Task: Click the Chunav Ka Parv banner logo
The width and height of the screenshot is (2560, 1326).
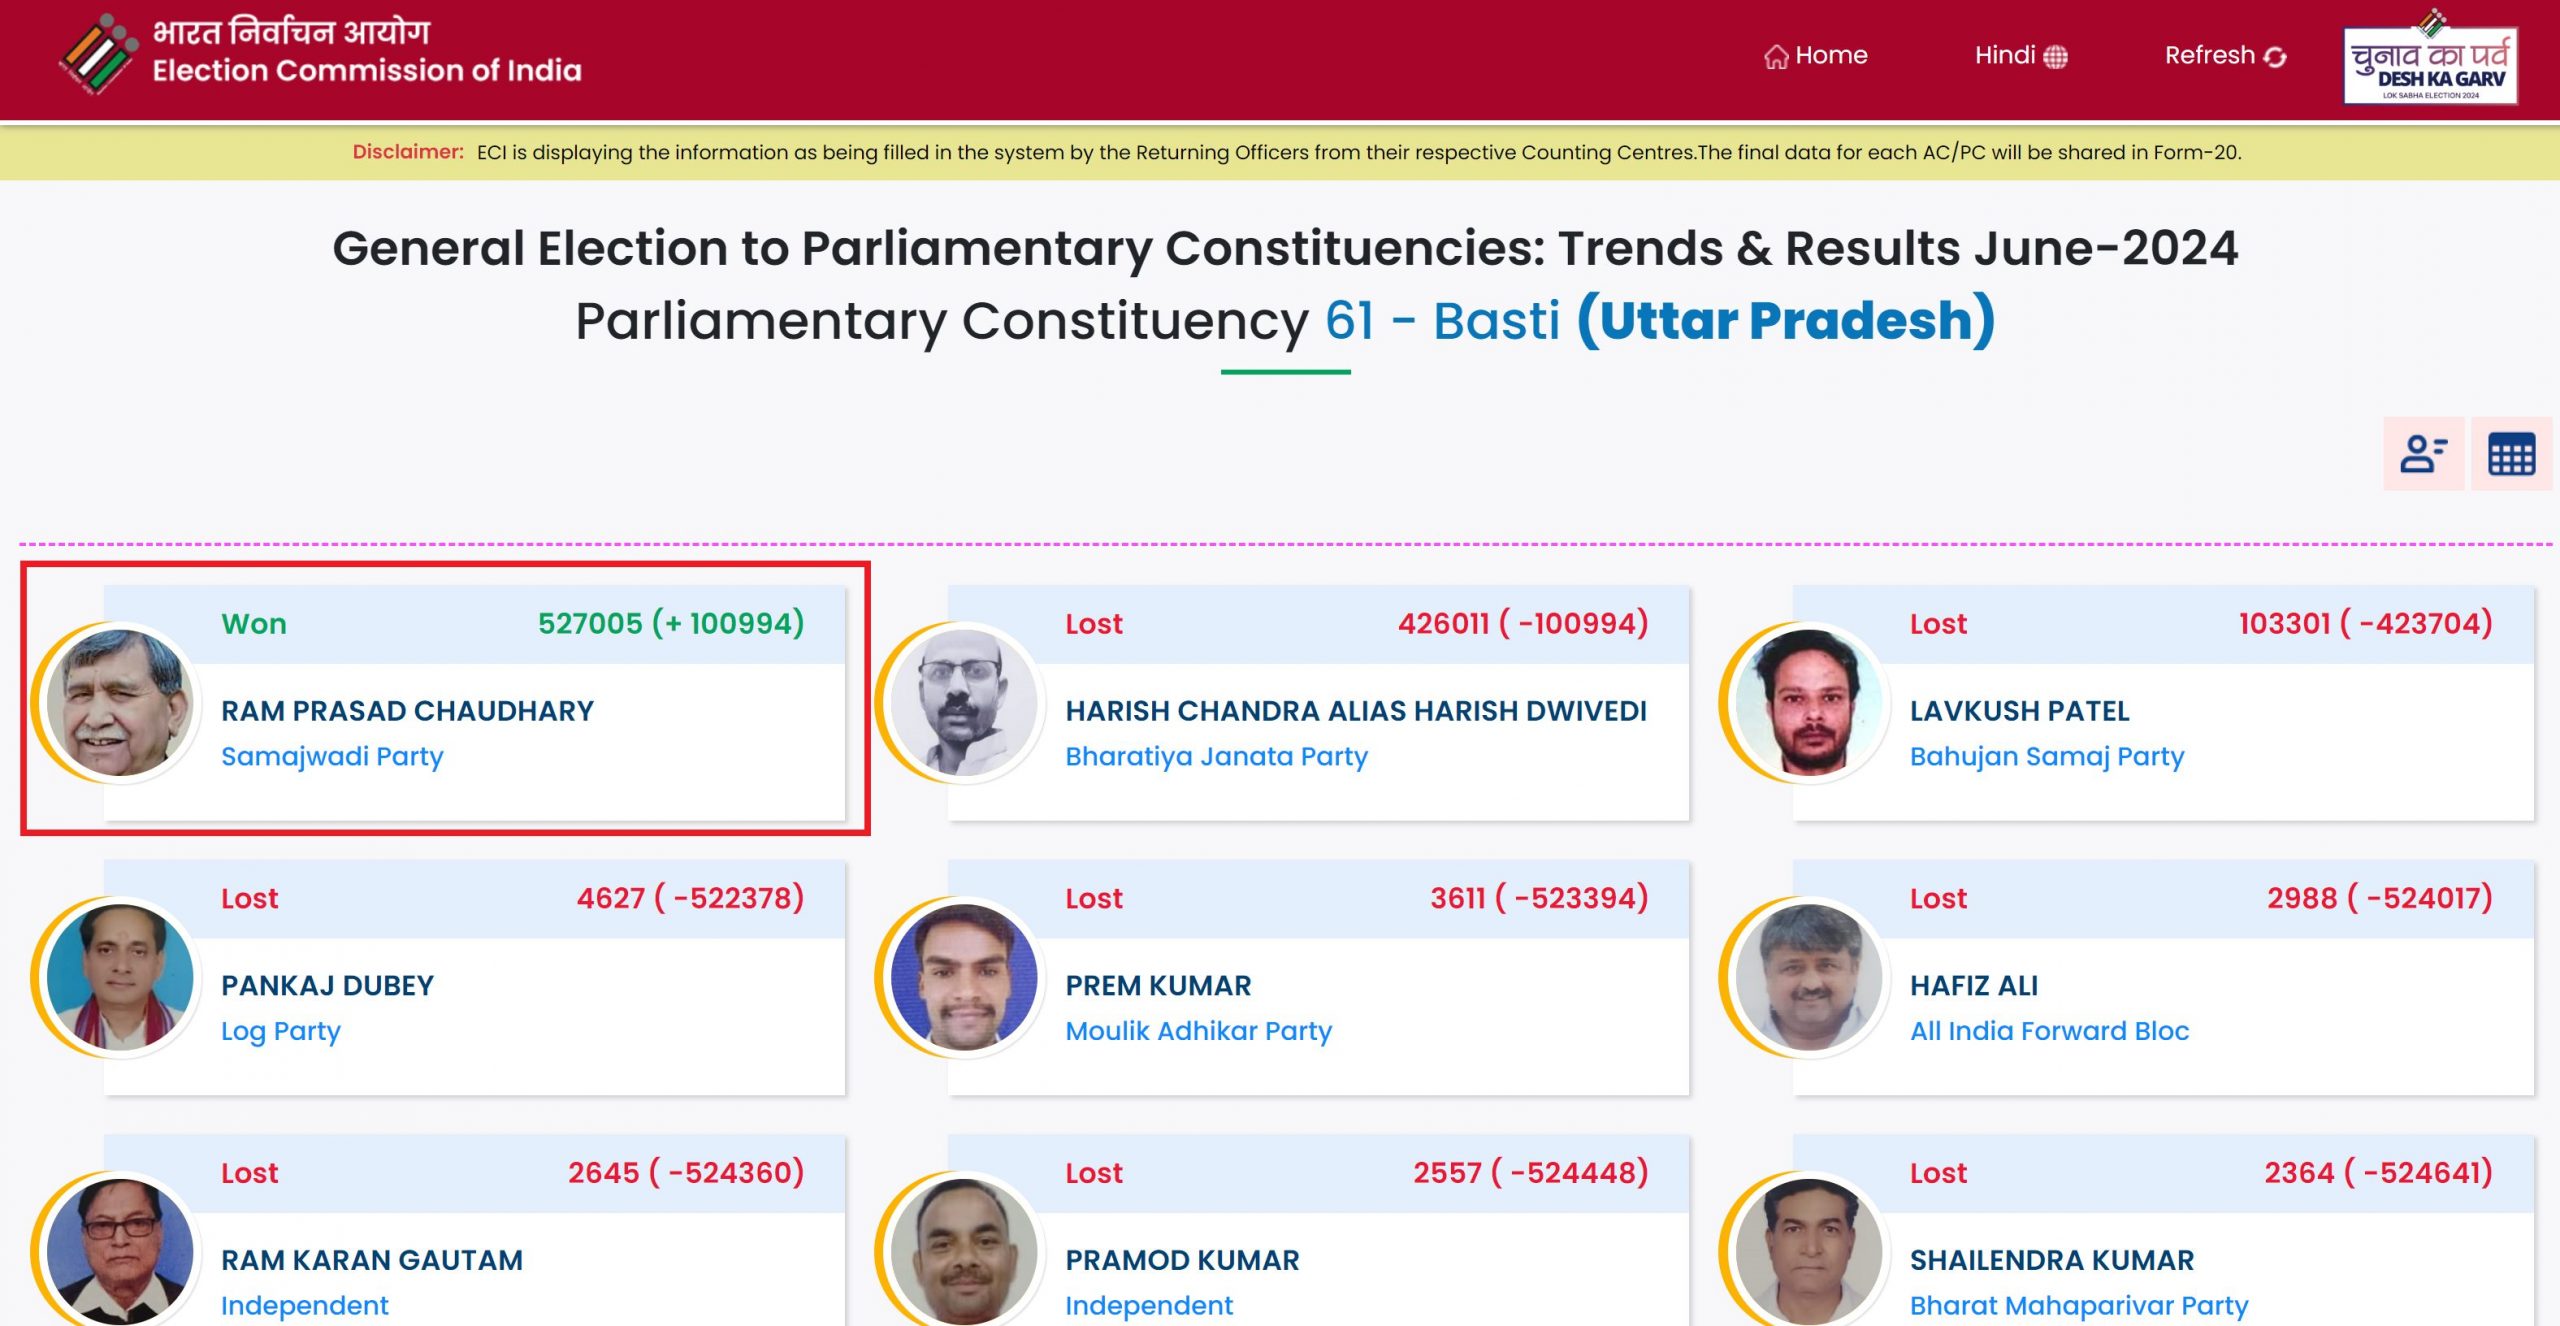Action: (2430, 57)
